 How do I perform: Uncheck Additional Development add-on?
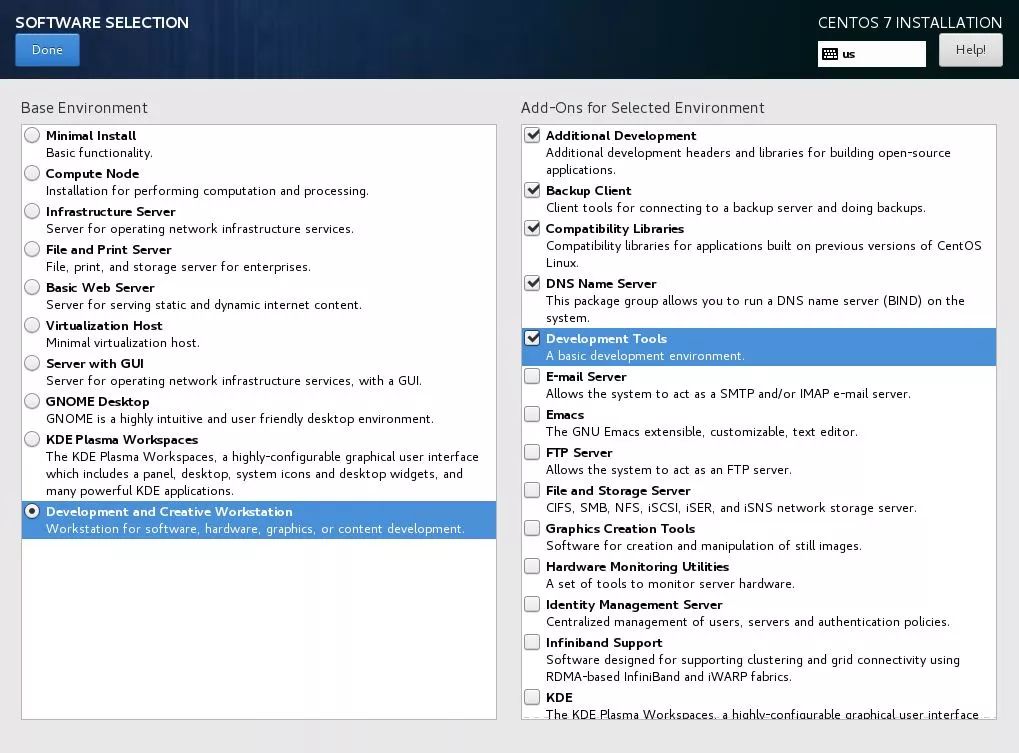point(533,136)
